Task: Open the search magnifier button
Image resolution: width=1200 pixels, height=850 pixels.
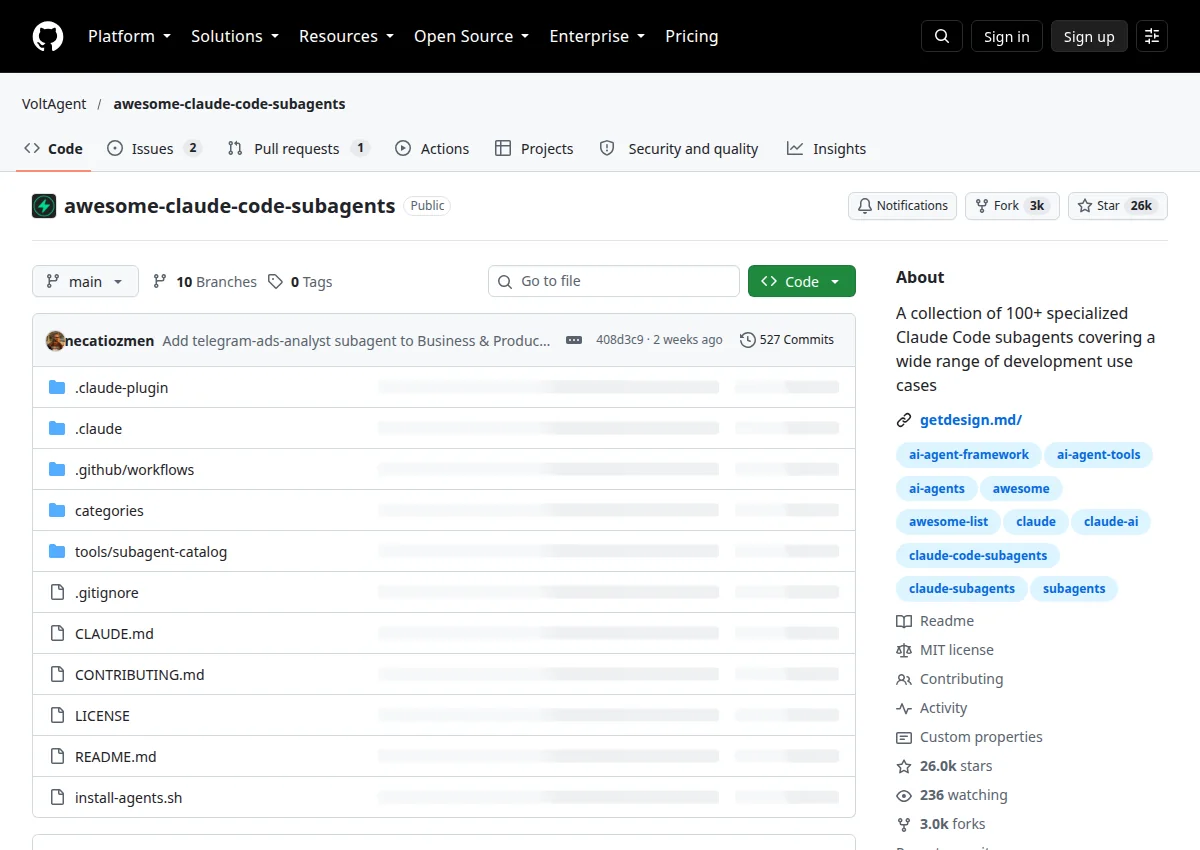Action: point(942,36)
